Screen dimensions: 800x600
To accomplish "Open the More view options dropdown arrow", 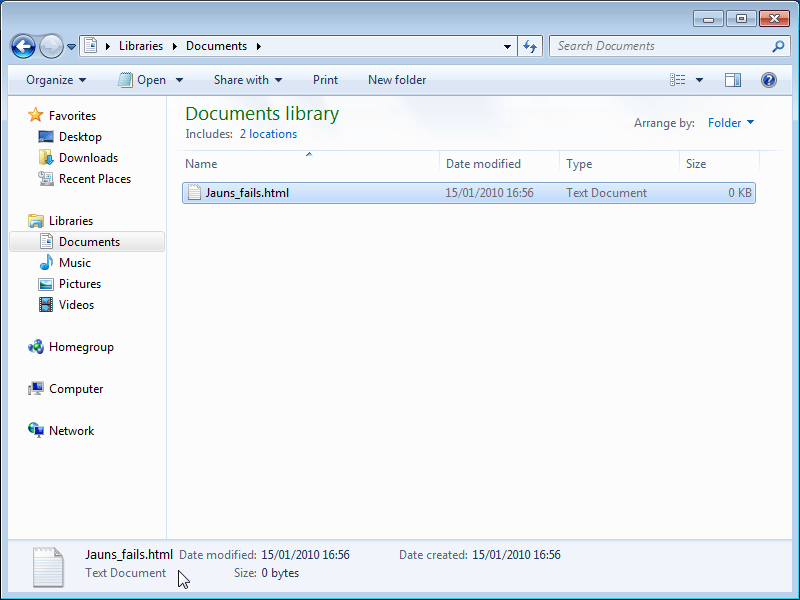I will [x=699, y=80].
